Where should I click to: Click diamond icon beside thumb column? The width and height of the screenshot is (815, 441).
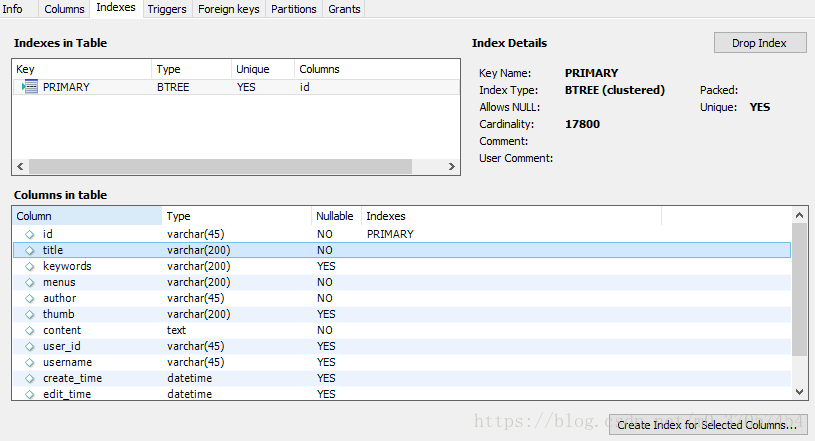(30, 315)
